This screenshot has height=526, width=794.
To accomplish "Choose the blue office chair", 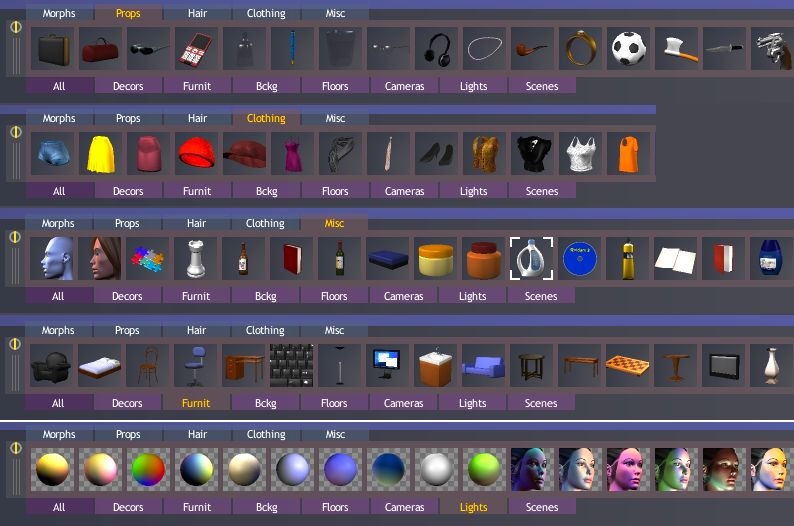I will (195, 366).
